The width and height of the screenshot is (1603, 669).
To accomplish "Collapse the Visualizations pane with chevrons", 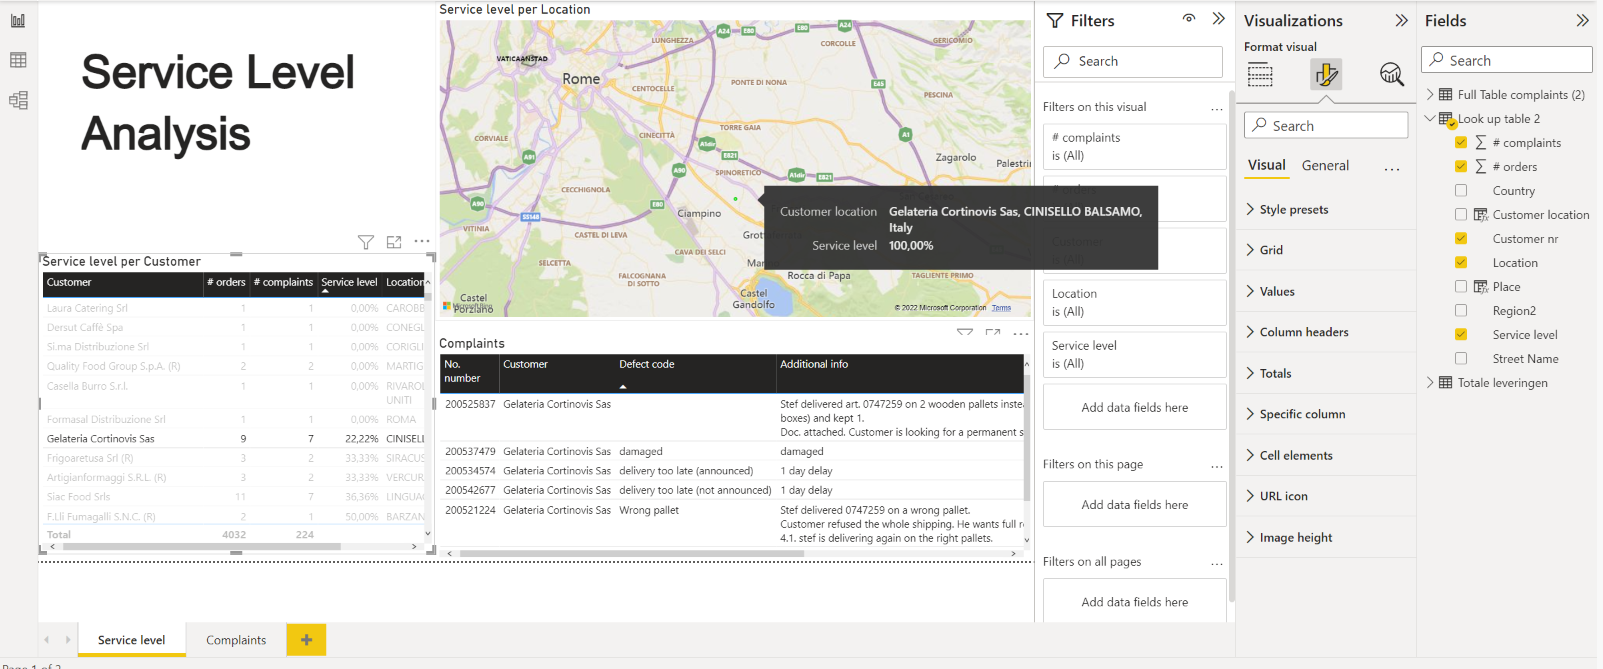I will pyautogui.click(x=1401, y=20).
